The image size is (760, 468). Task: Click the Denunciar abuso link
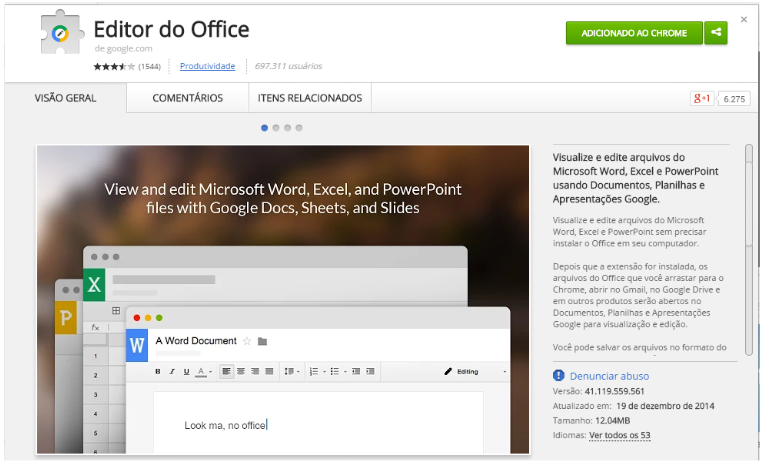click(609, 376)
